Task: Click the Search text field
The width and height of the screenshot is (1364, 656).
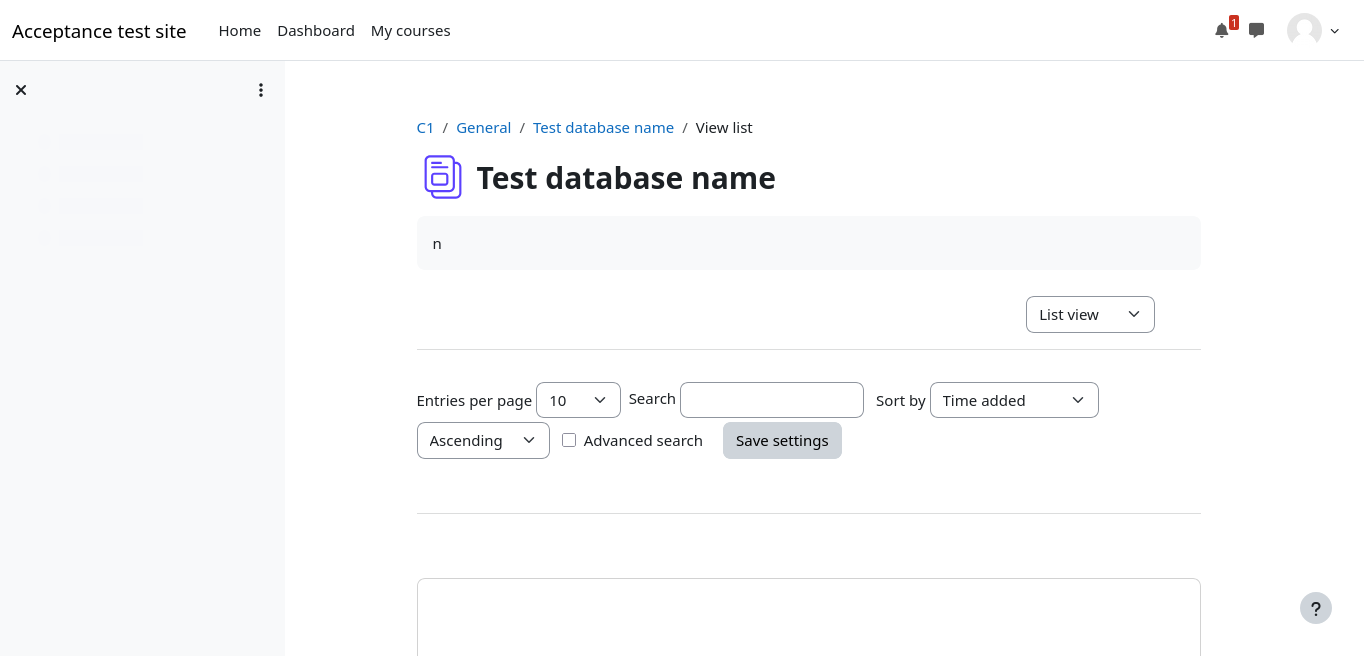Action: [x=771, y=400]
